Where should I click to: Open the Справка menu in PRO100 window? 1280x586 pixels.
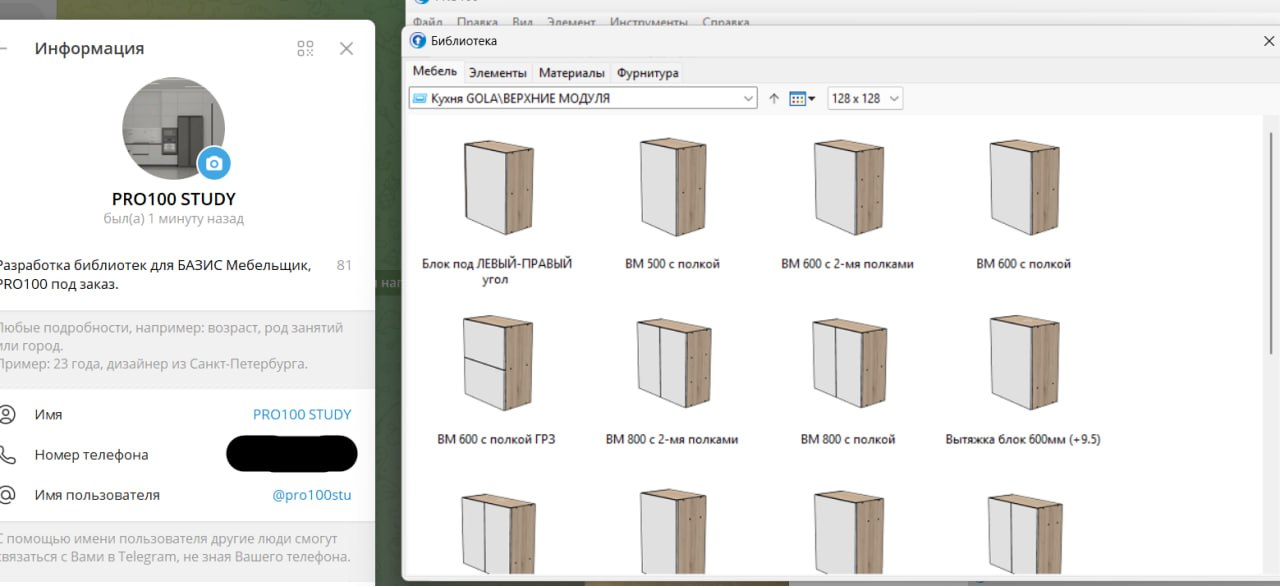(x=725, y=22)
